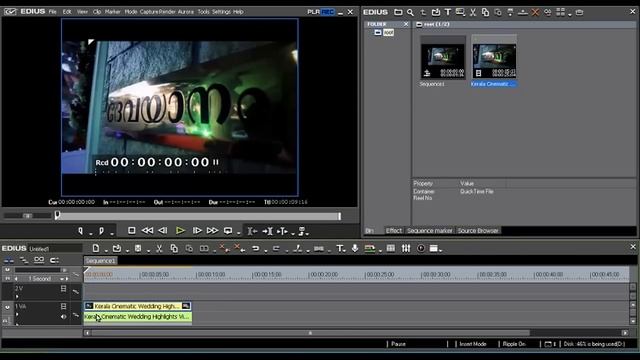The height and width of the screenshot is (360, 640).
Task: Click Copy icon in bin toolbar
Action: click(x=485, y=12)
